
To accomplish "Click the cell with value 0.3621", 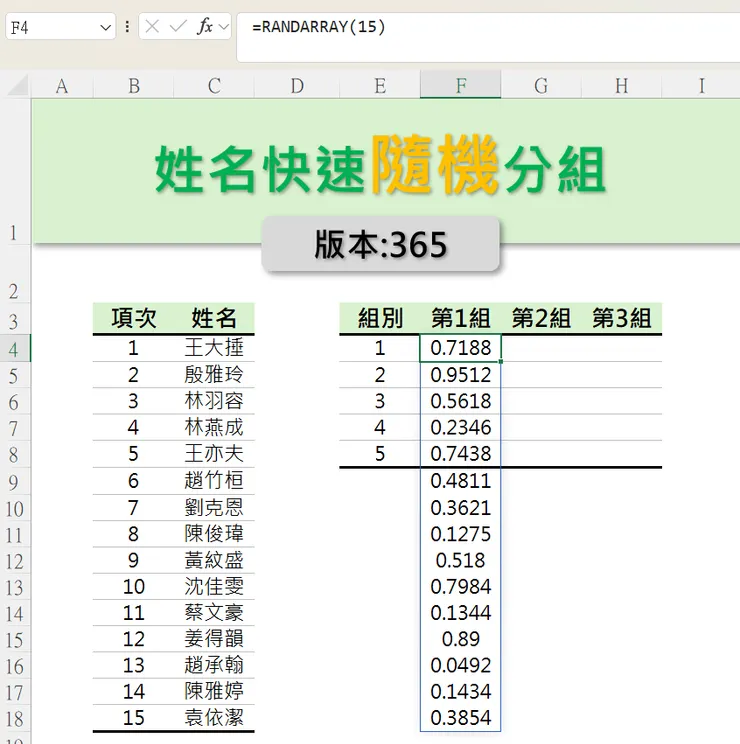I will [461, 508].
